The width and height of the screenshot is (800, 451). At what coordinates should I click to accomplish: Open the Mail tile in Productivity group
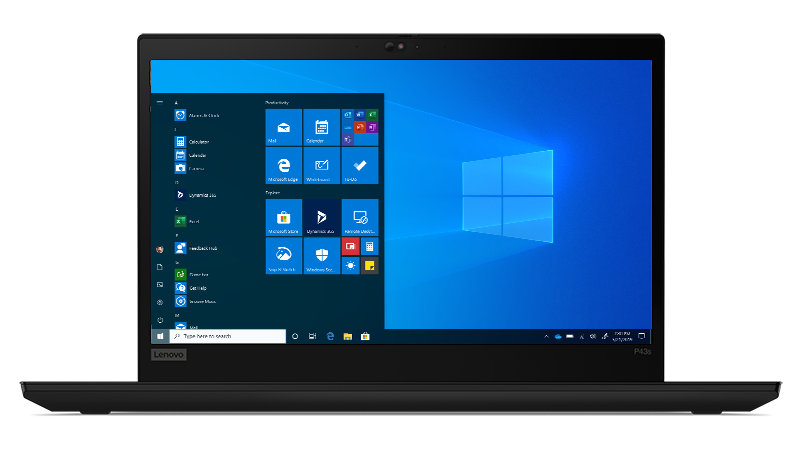284,127
